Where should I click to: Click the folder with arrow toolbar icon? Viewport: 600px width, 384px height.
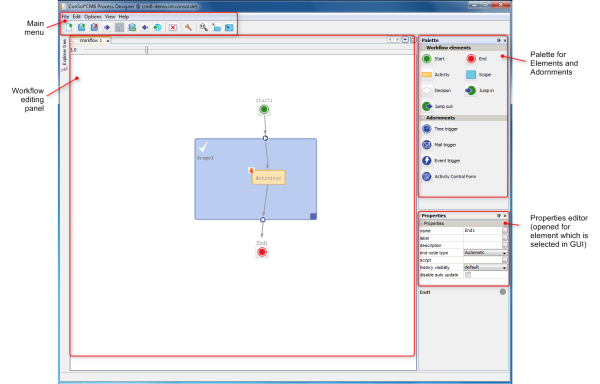(216, 27)
